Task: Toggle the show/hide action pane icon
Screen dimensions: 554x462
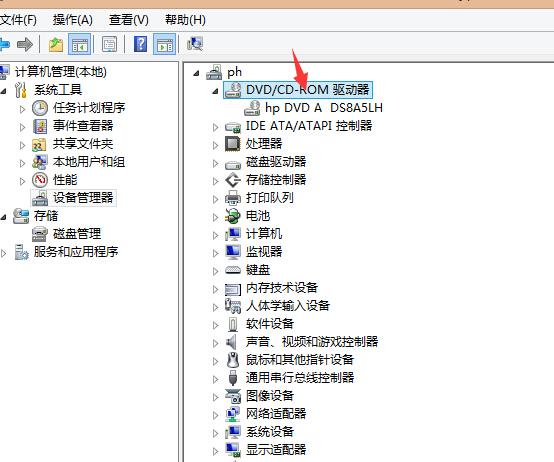Action: (165, 45)
